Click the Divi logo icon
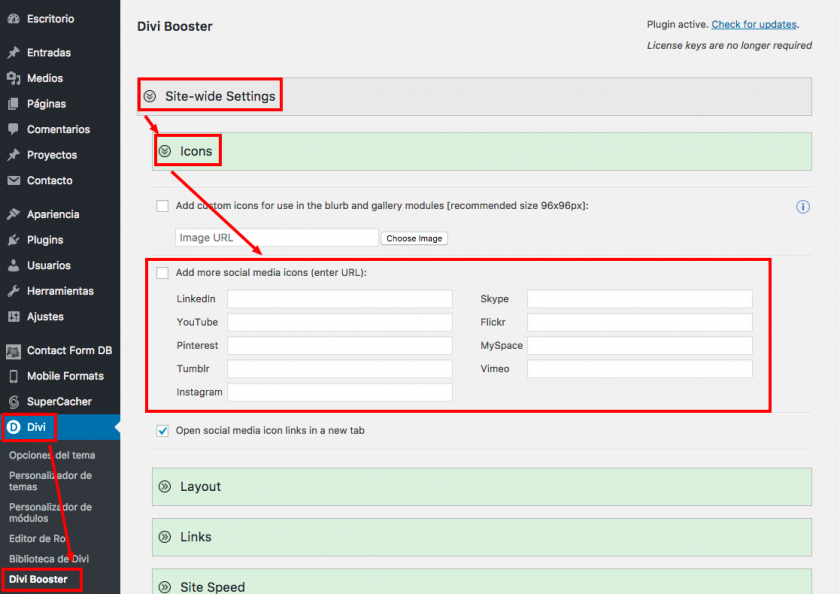 click(x=13, y=427)
